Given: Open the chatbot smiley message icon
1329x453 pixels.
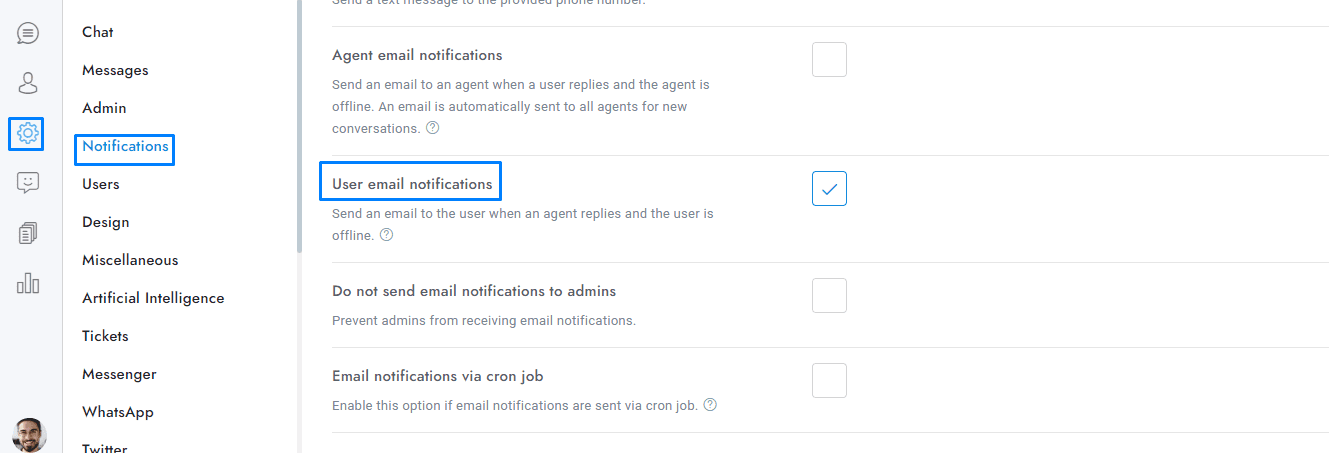Looking at the screenshot, I should pyautogui.click(x=28, y=183).
